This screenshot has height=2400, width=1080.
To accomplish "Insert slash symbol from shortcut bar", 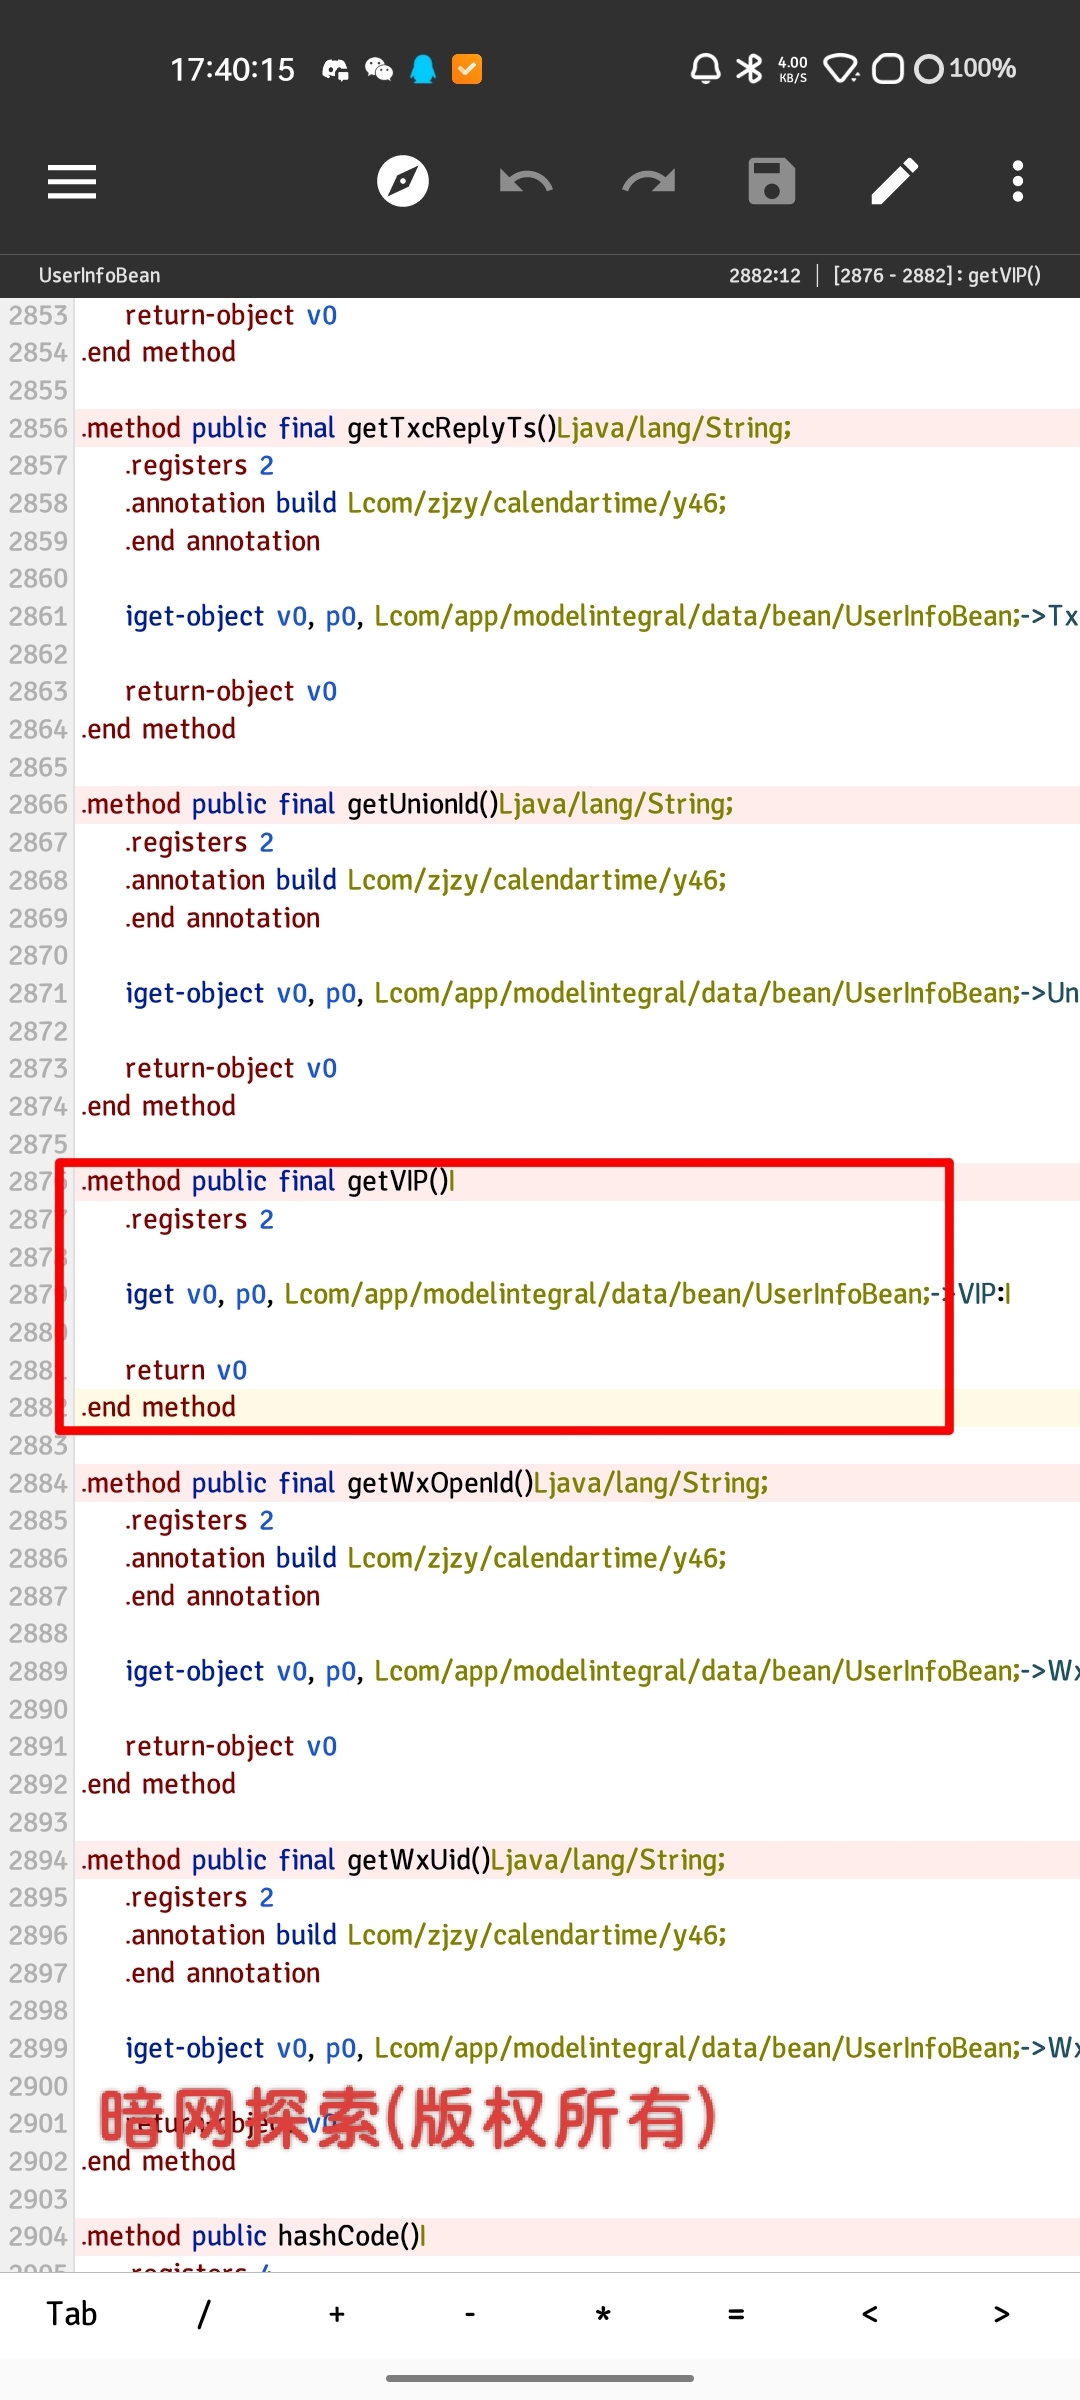I will [204, 2314].
